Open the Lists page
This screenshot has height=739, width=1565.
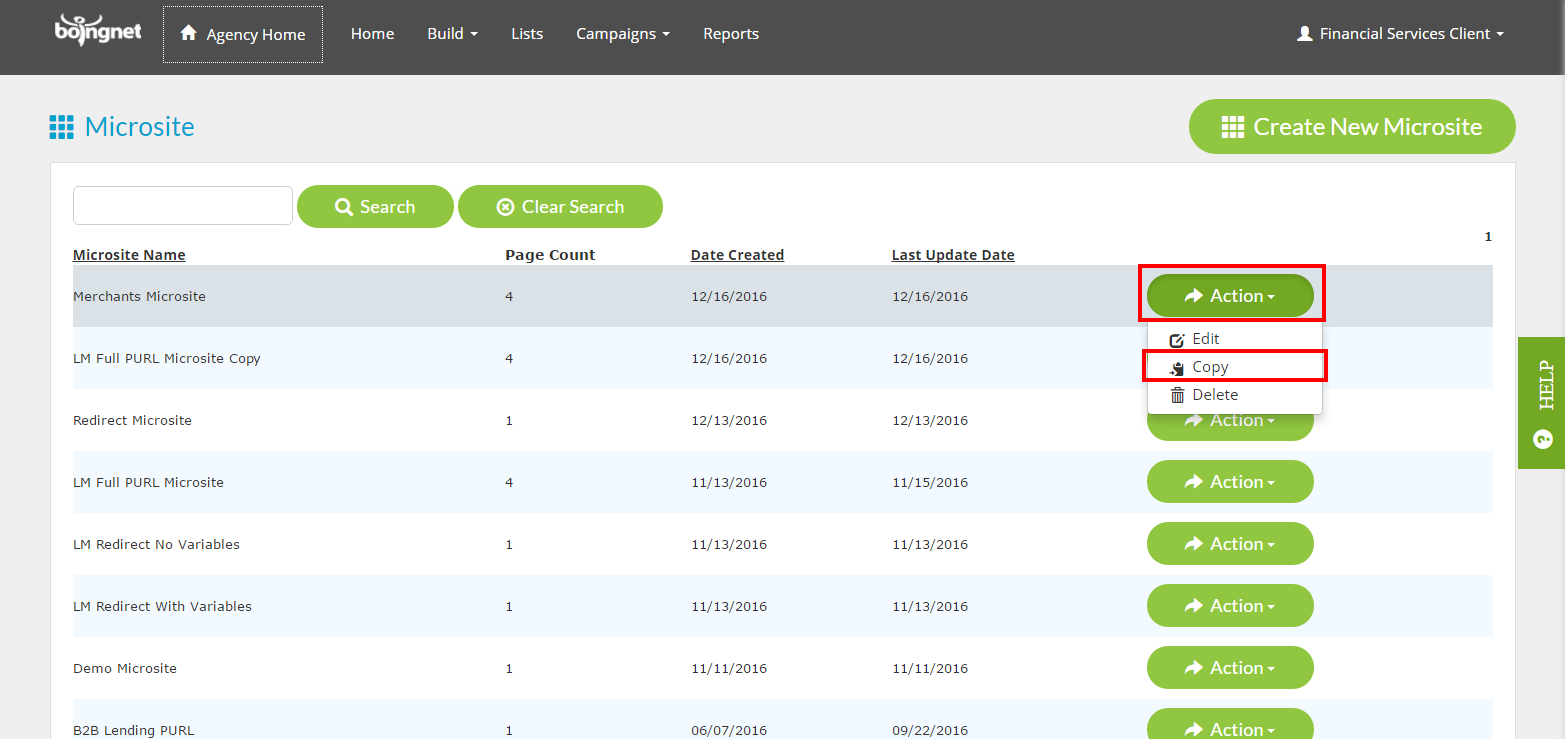[527, 34]
